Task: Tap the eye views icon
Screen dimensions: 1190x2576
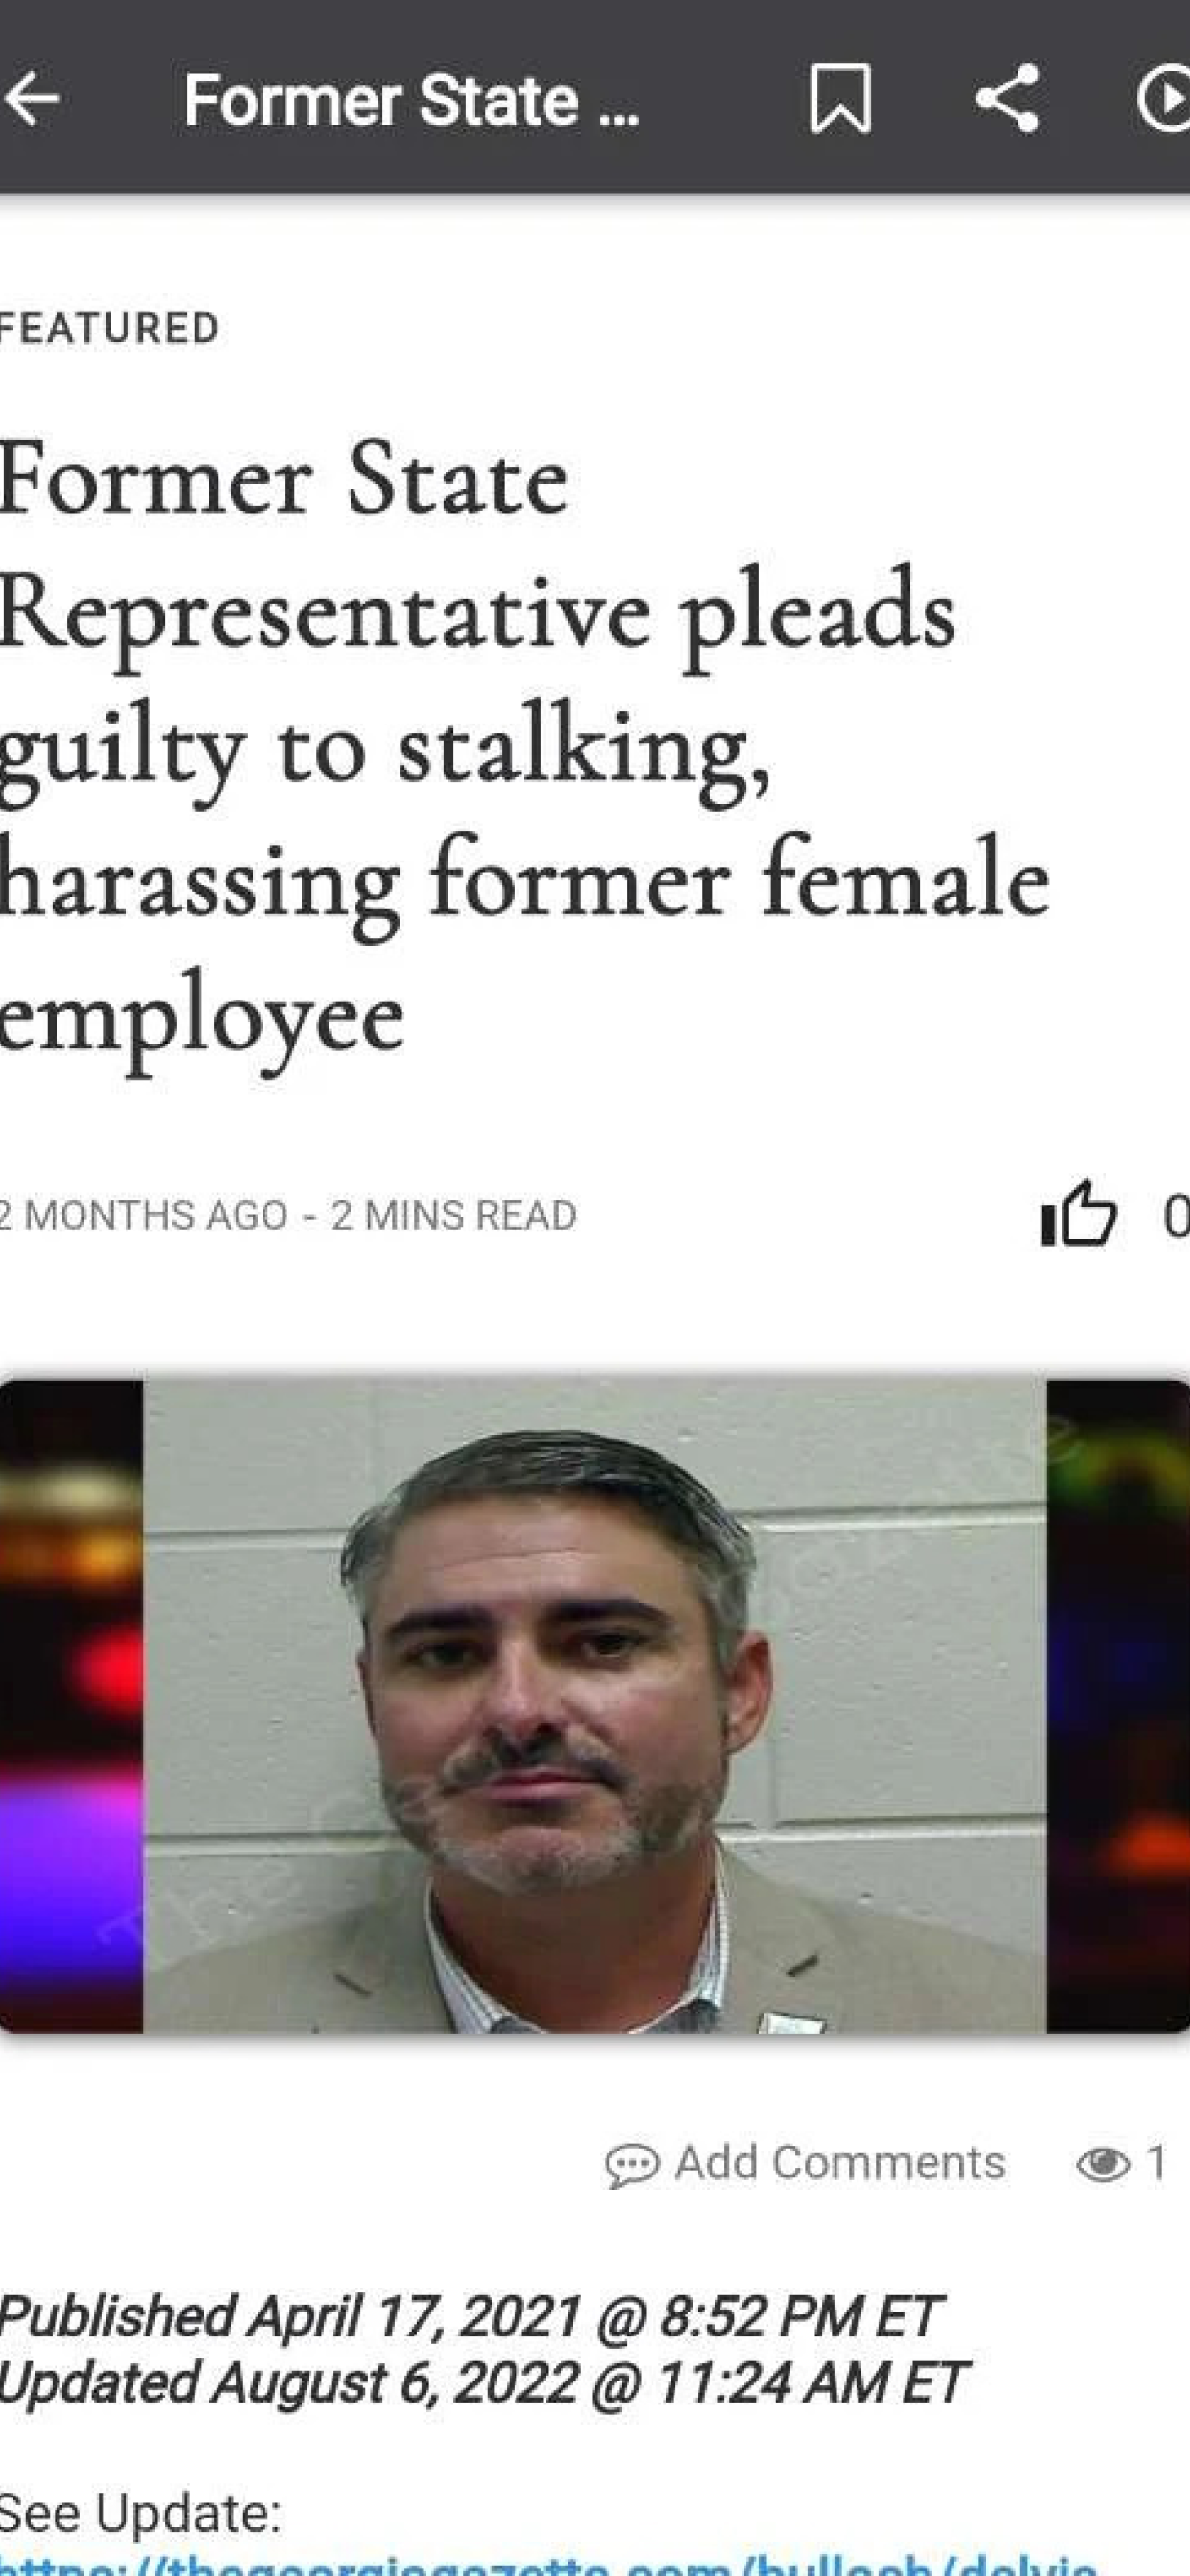Action: (x=1103, y=2165)
